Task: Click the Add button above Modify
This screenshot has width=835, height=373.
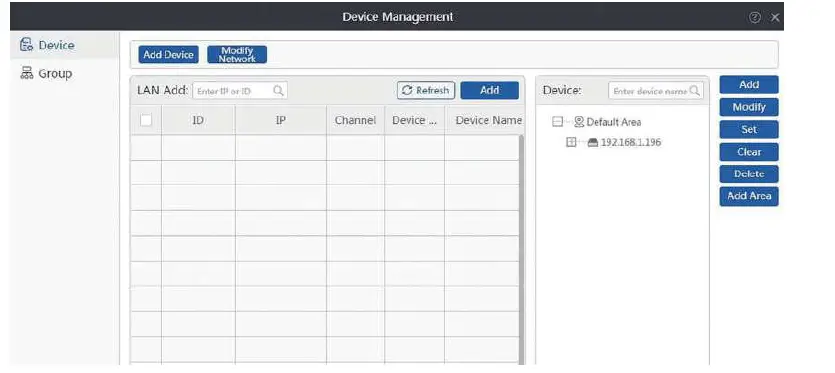Action: [x=749, y=85]
